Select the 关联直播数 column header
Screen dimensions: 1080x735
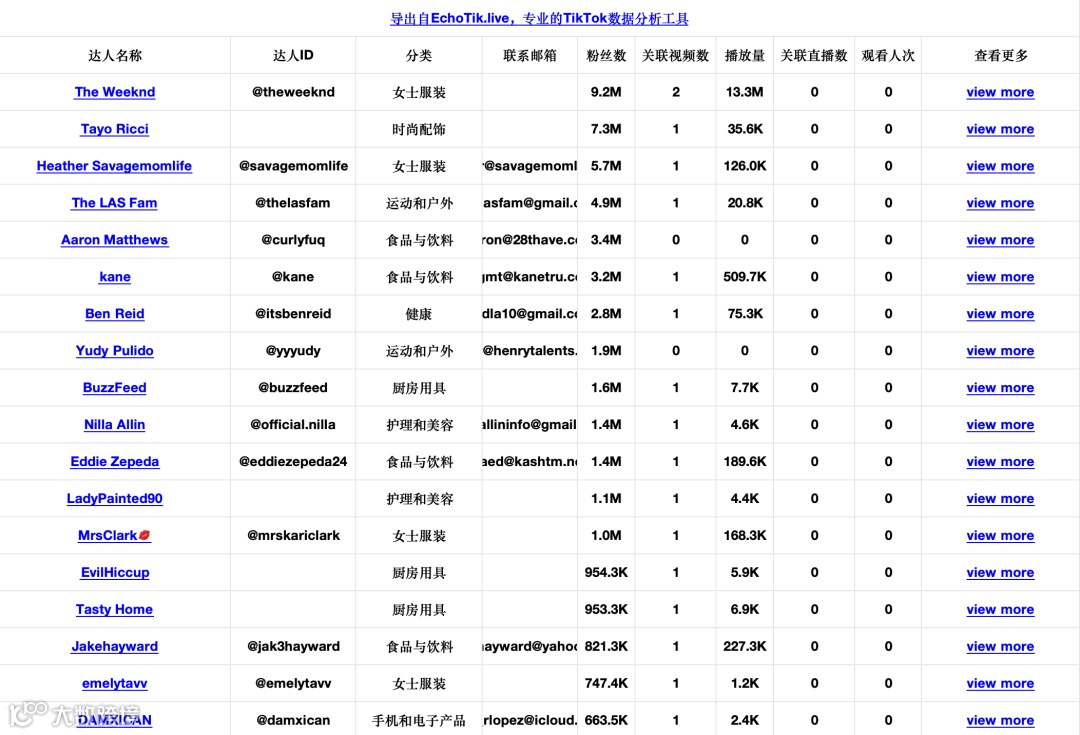coord(814,55)
